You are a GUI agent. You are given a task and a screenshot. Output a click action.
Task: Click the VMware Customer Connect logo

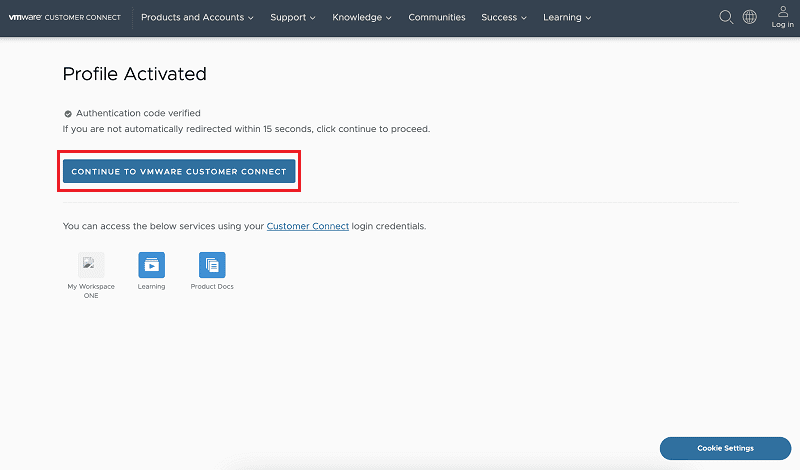tap(65, 17)
